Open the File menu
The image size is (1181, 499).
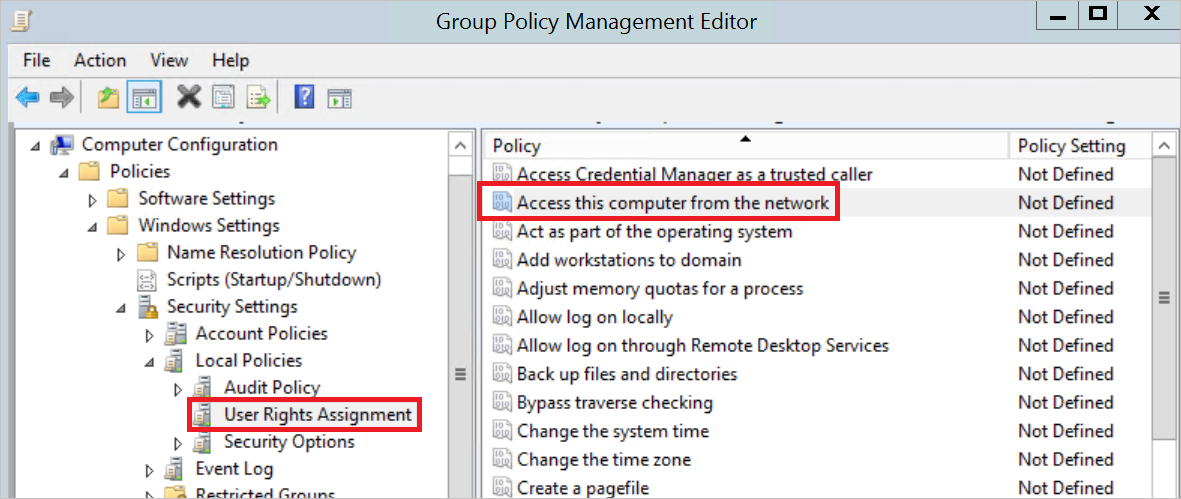click(36, 60)
